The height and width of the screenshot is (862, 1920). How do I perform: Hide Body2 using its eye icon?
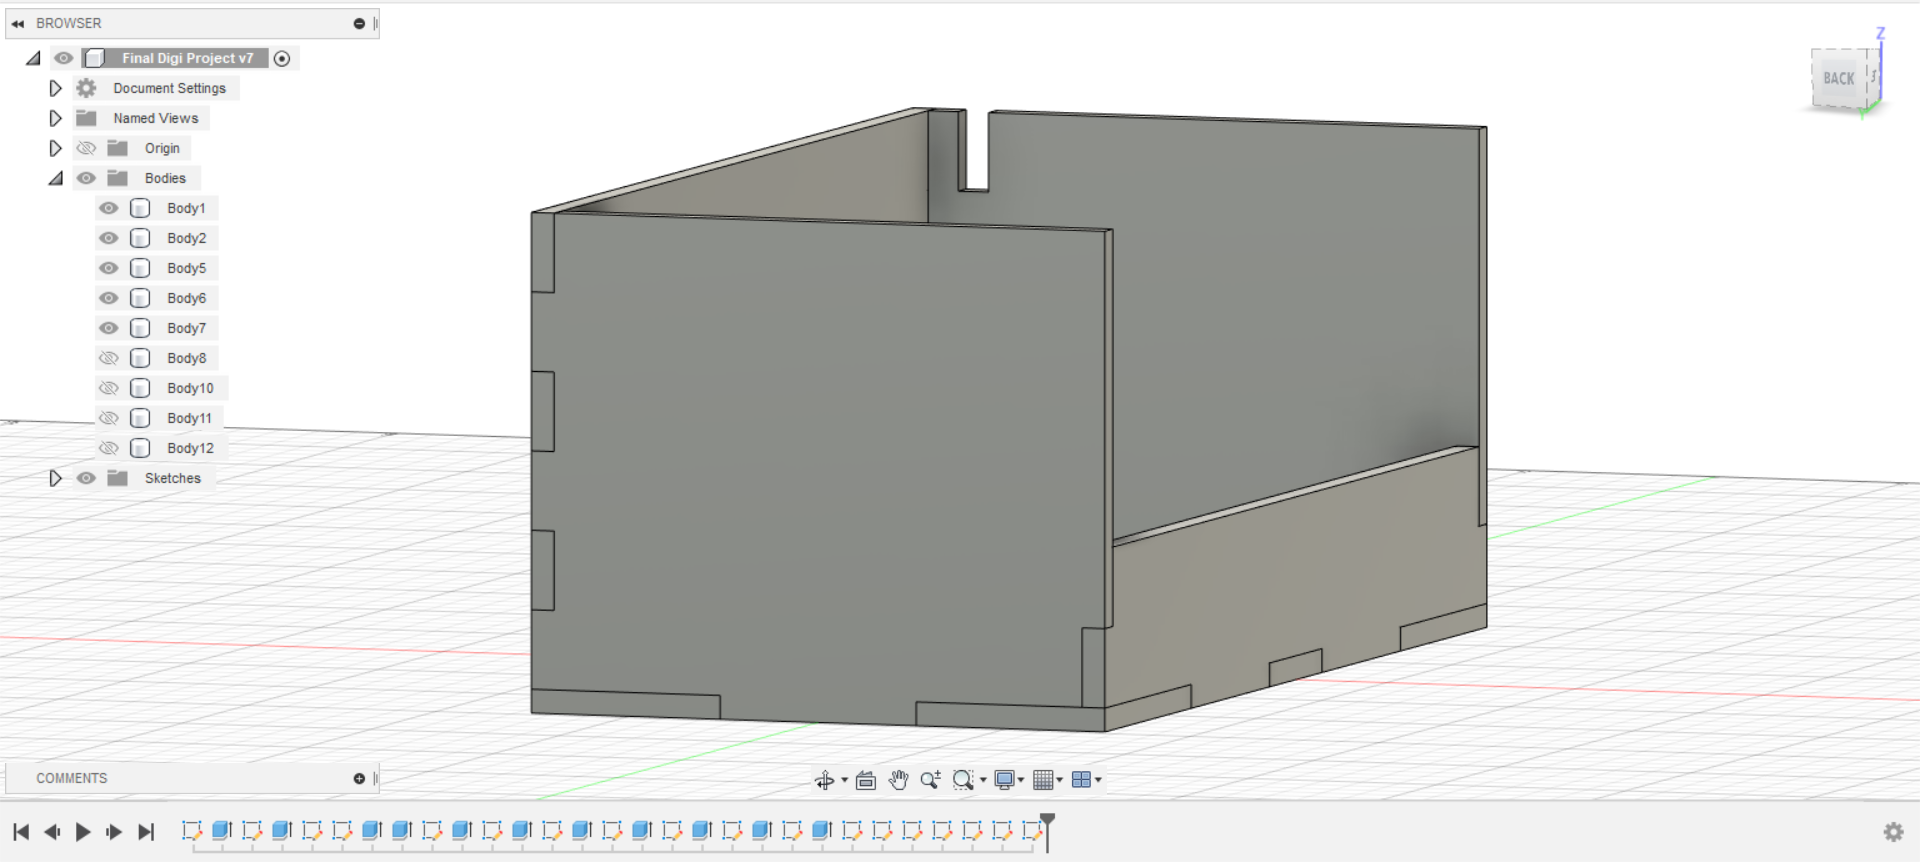click(x=109, y=238)
